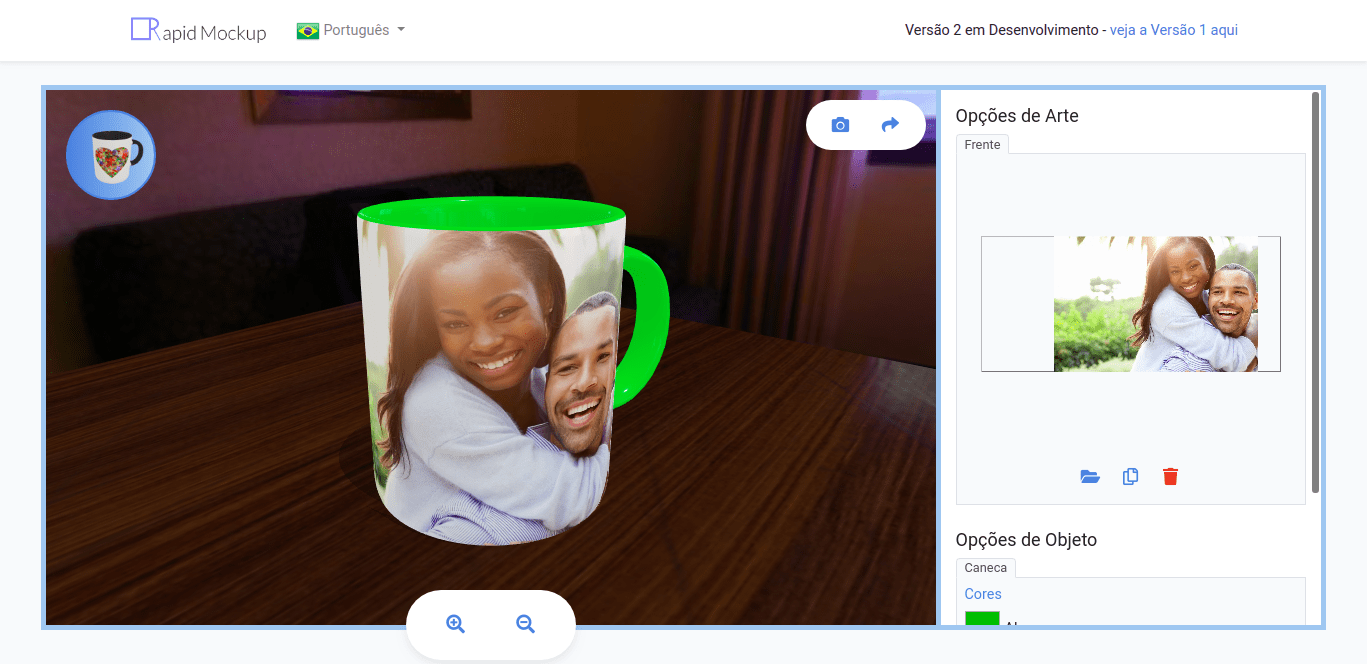Open the veja a Versão 1 aqui link

(x=1173, y=30)
